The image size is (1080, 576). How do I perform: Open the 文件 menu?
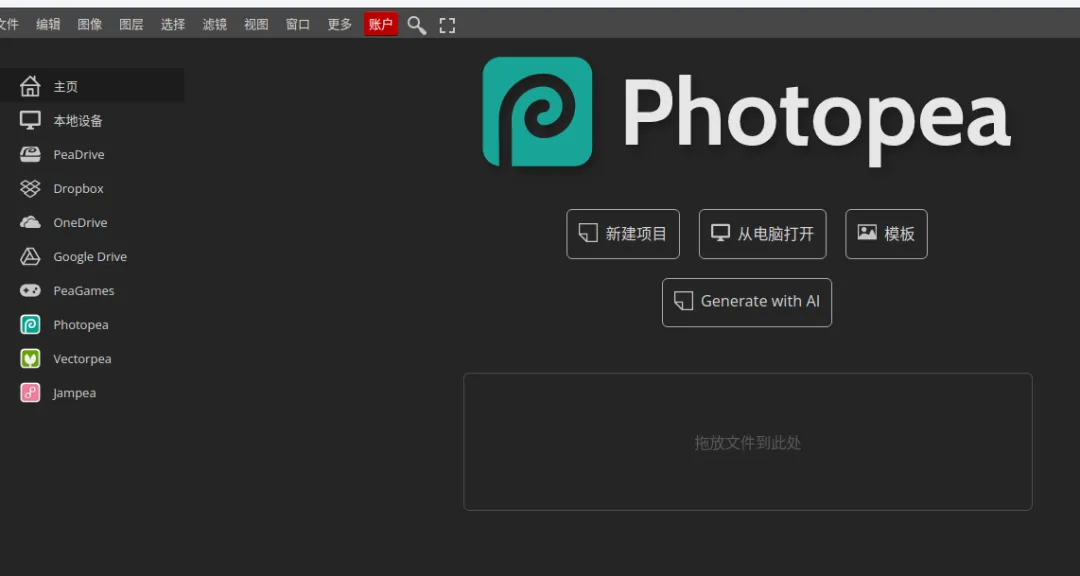point(8,25)
